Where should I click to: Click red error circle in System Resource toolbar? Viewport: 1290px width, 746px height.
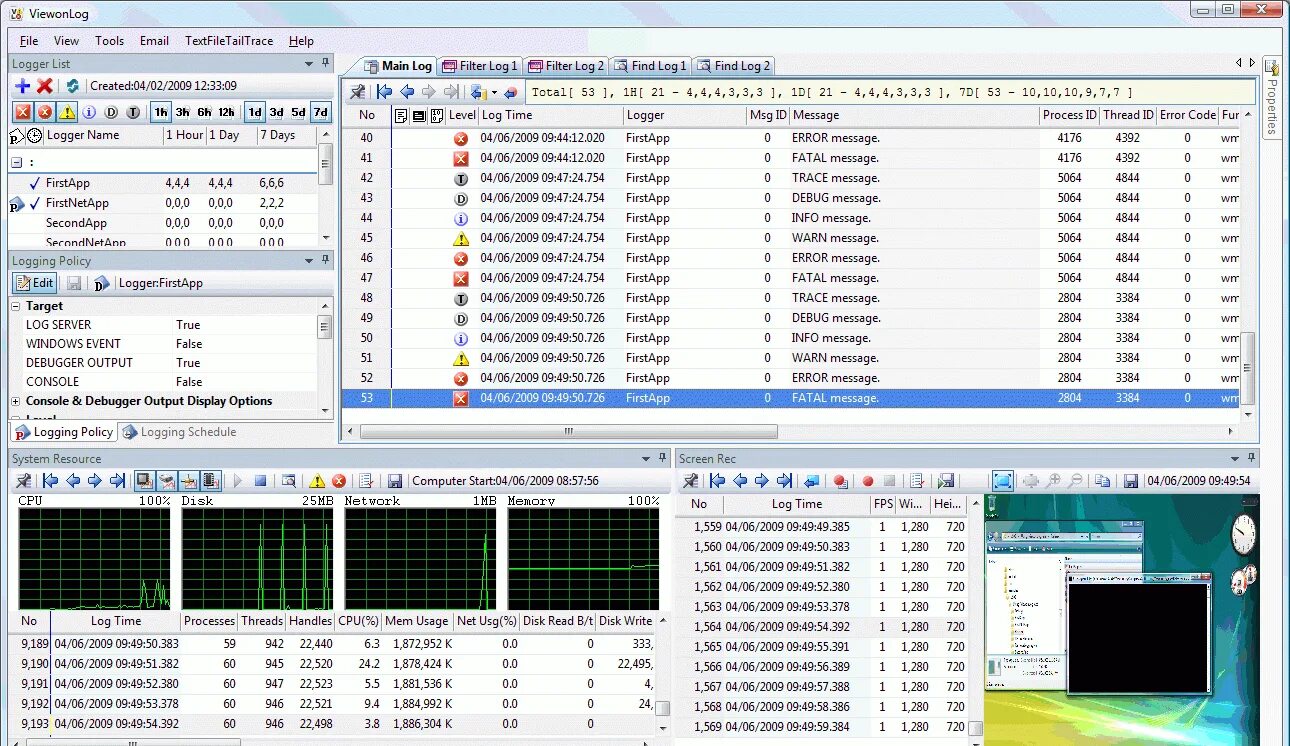[339, 481]
